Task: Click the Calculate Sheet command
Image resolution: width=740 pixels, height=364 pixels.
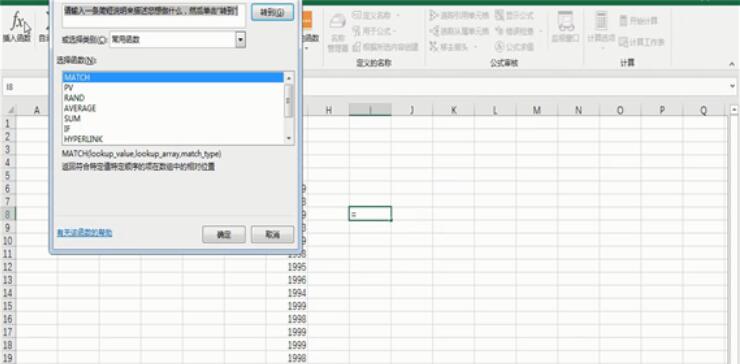Action: [x=642, y=42]
